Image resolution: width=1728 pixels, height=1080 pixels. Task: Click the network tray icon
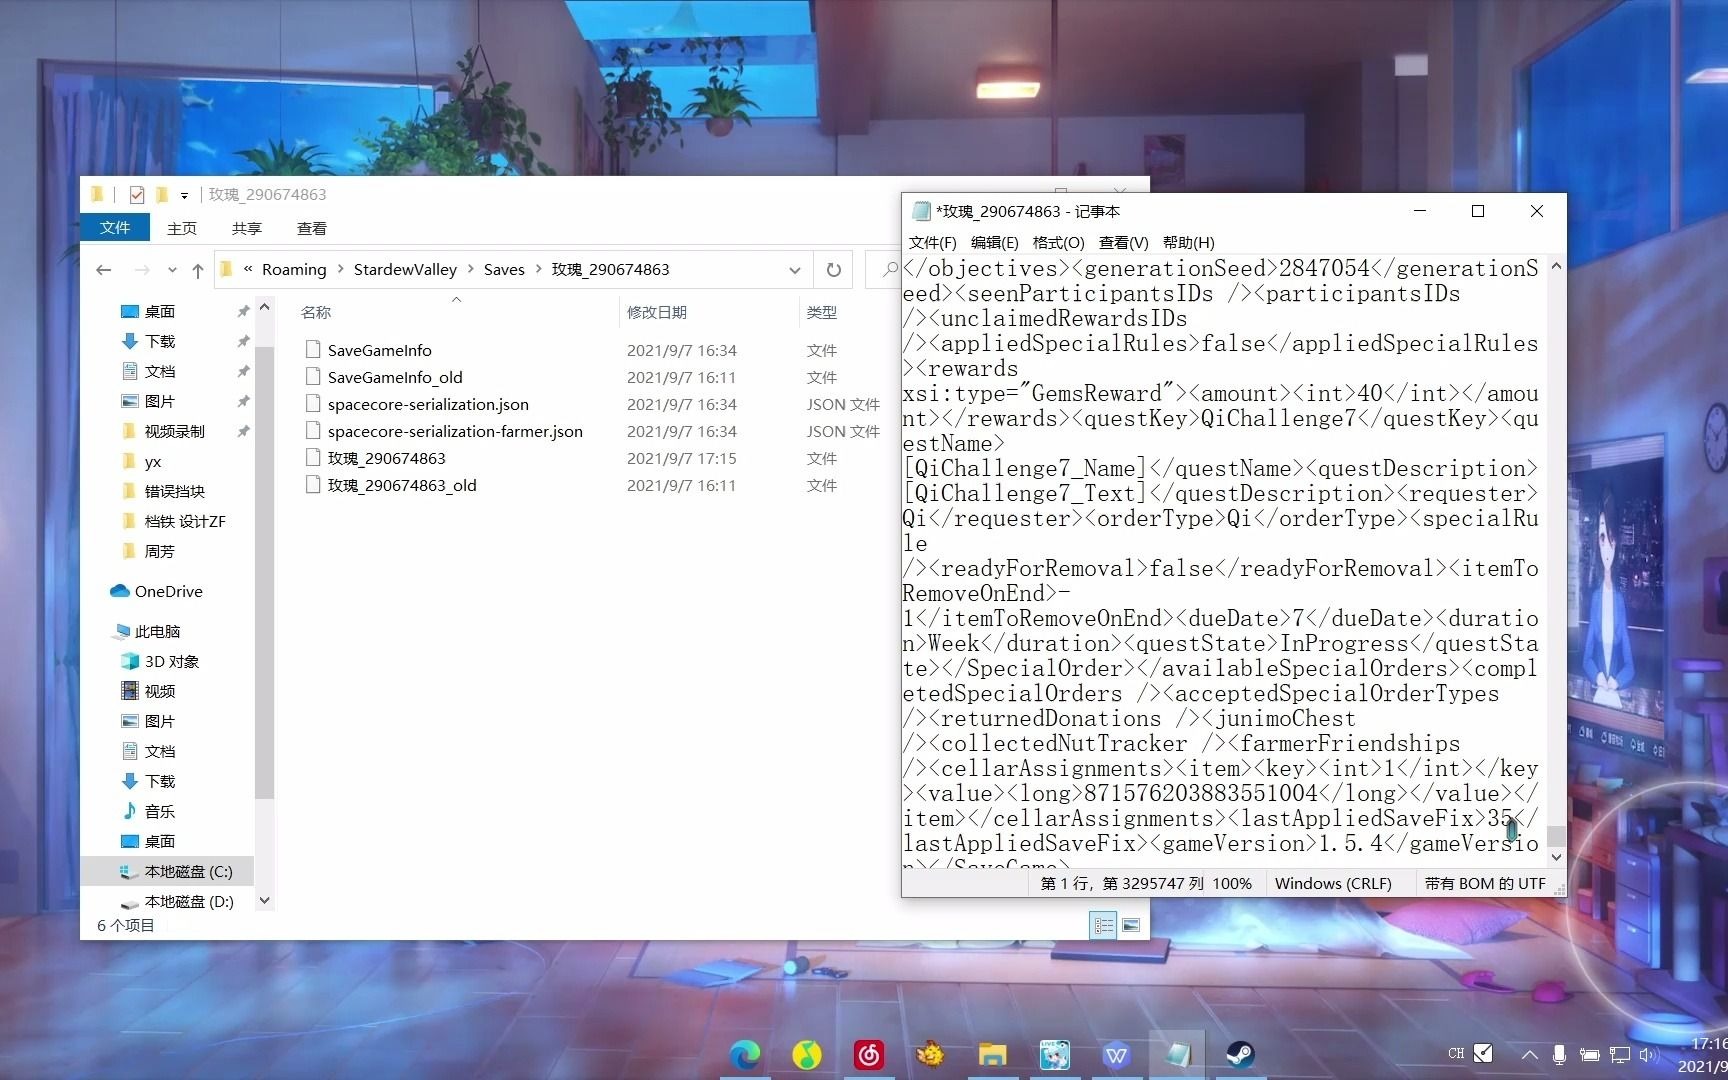tap(1619, 1054)
